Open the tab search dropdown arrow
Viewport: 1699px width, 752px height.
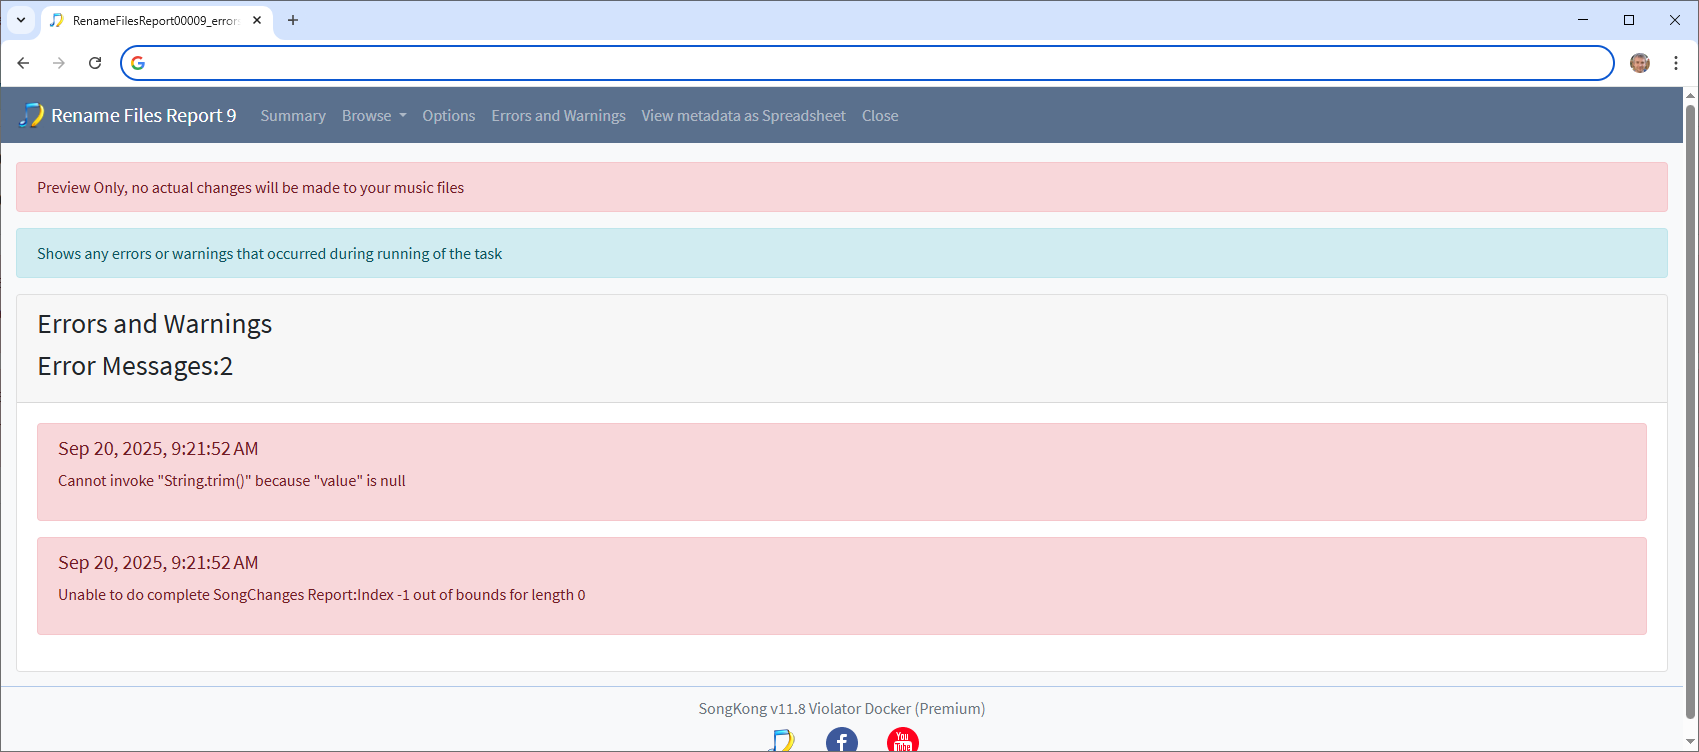[x=21, y=20]
